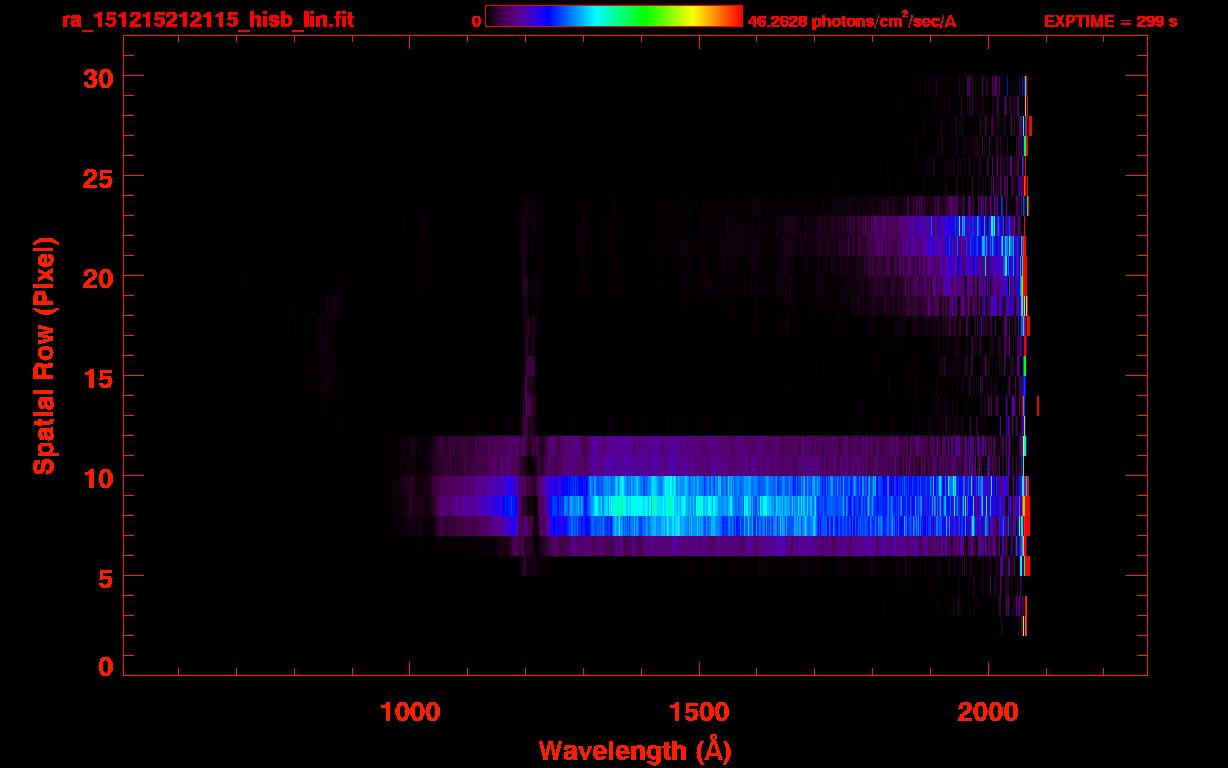
Task: Click the rainbow color scale bar
Action: coord(614,16)
